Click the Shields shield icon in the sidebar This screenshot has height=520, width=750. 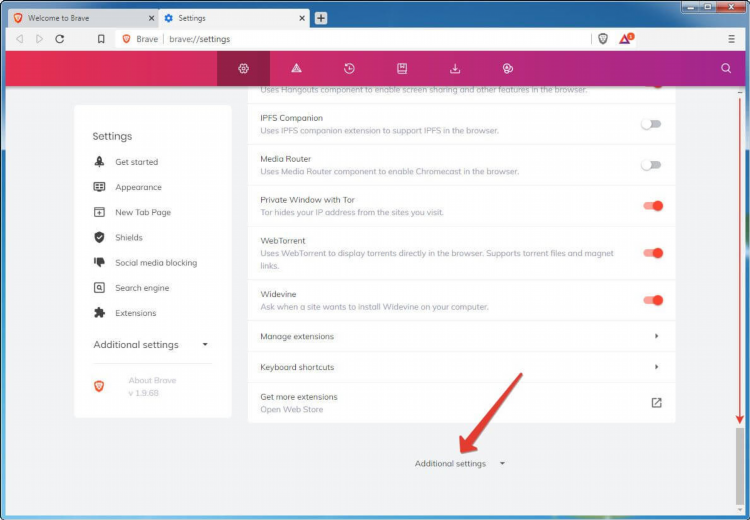tap(99, 237)
